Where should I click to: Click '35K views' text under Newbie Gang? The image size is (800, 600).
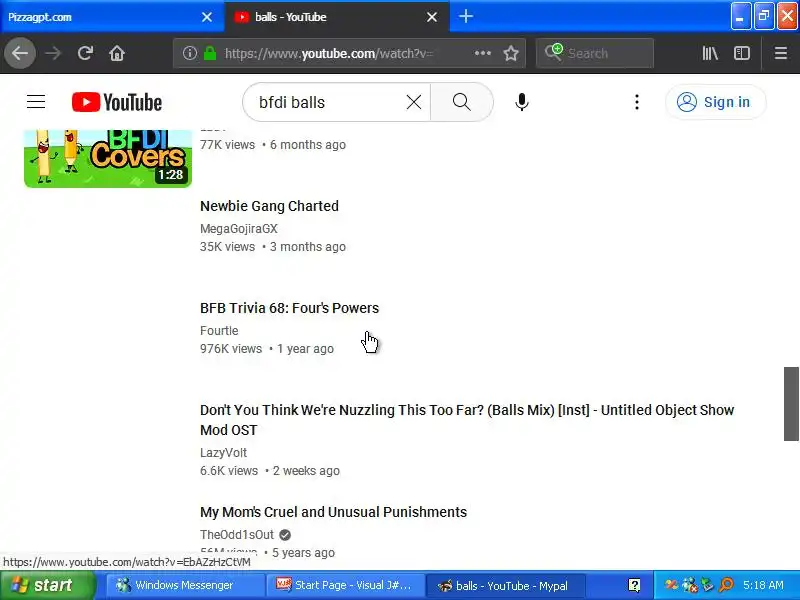pyautogui.click(x=228, y=247)
